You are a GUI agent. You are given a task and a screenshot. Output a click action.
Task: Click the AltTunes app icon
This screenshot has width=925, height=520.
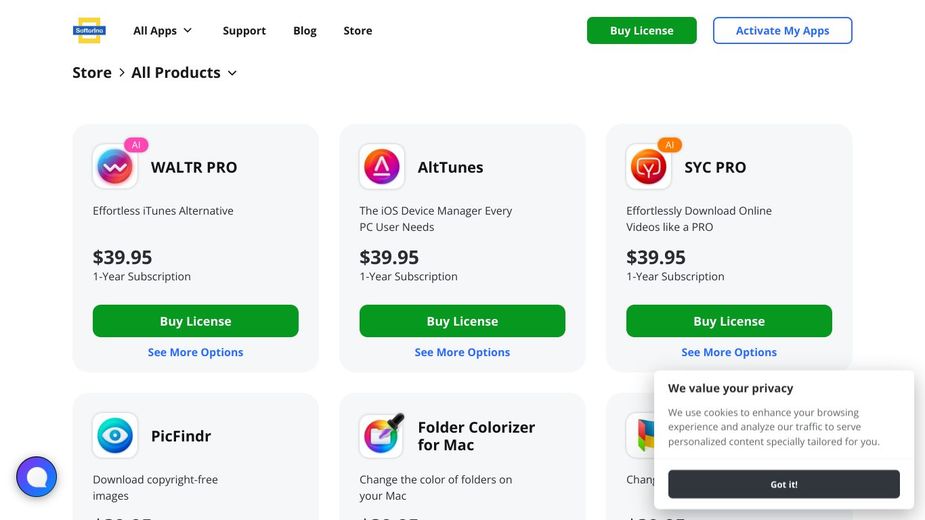(382, 167)
